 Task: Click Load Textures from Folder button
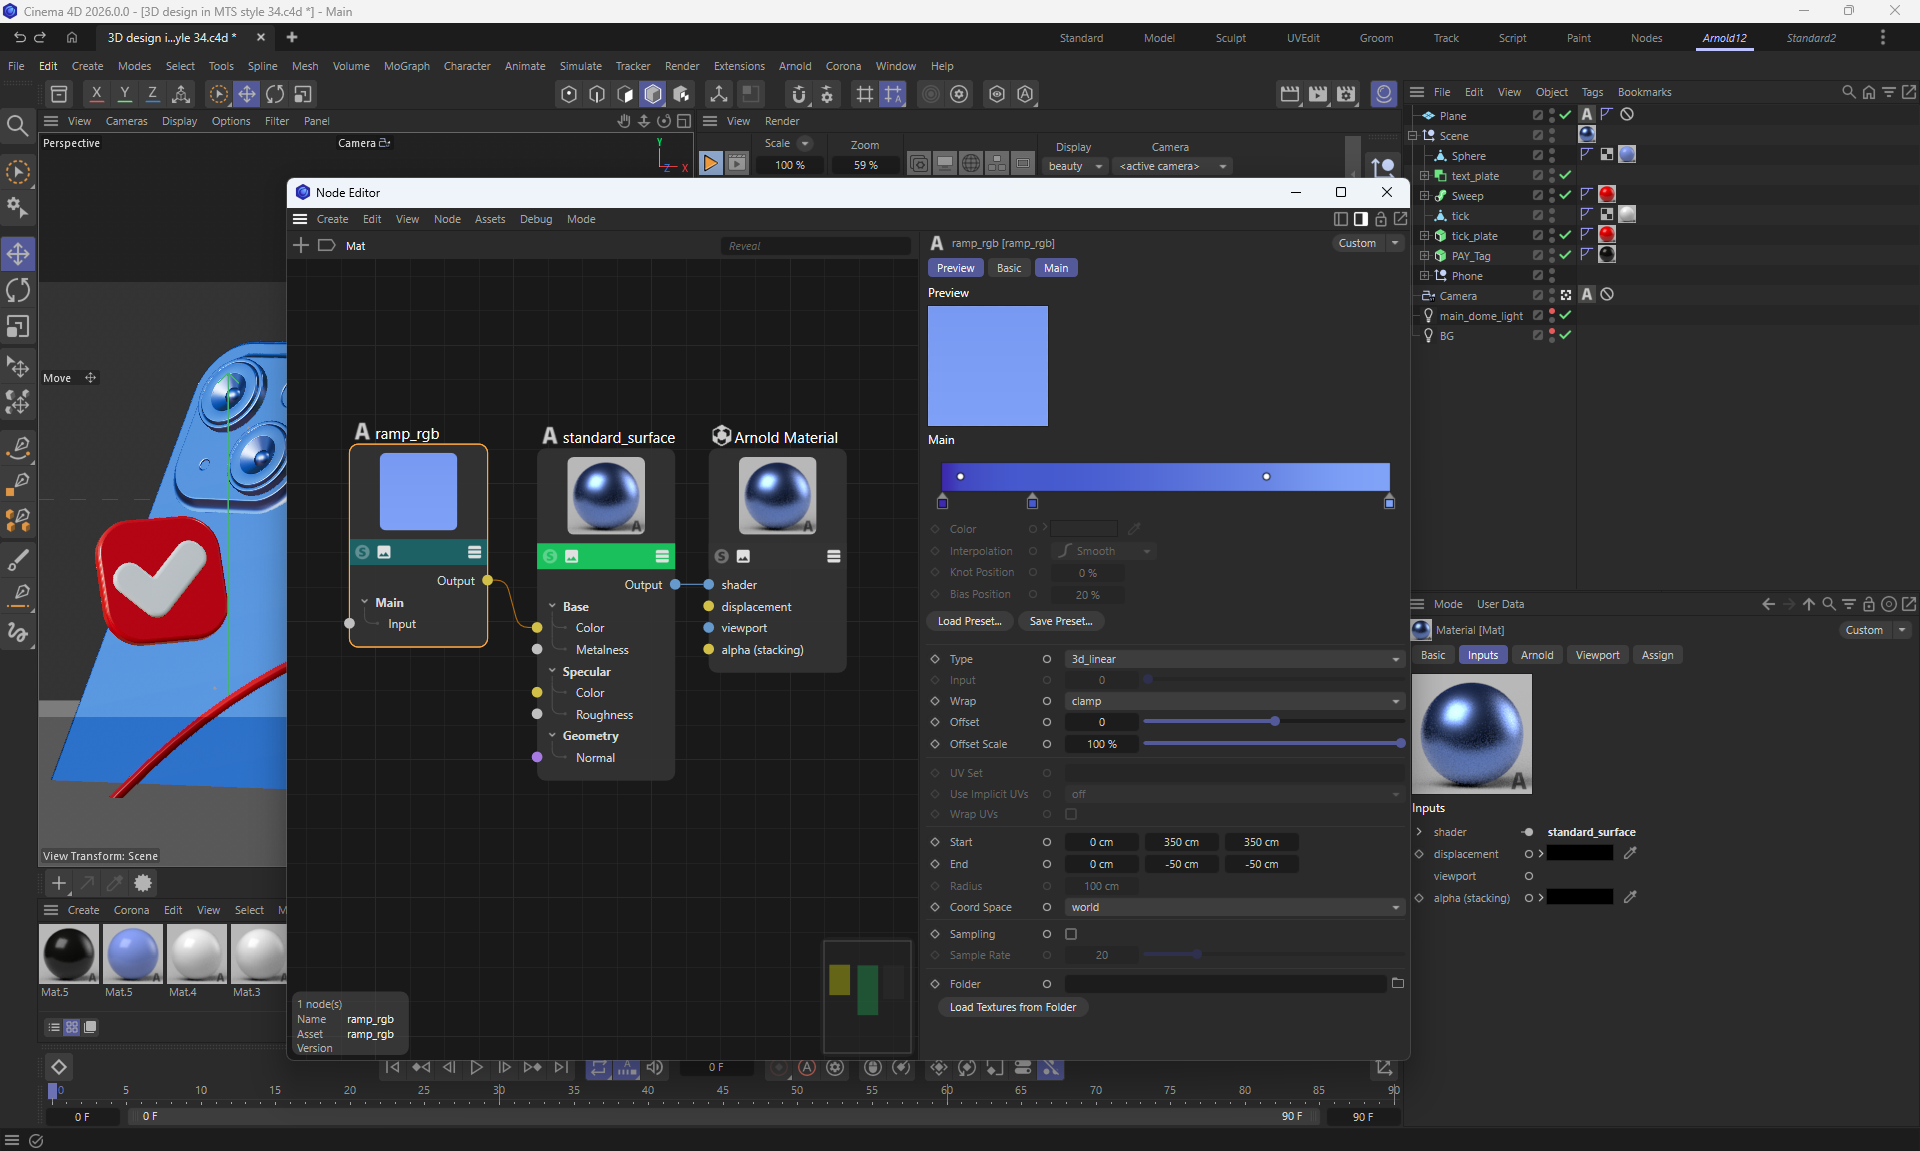tap(1012, 1007)
